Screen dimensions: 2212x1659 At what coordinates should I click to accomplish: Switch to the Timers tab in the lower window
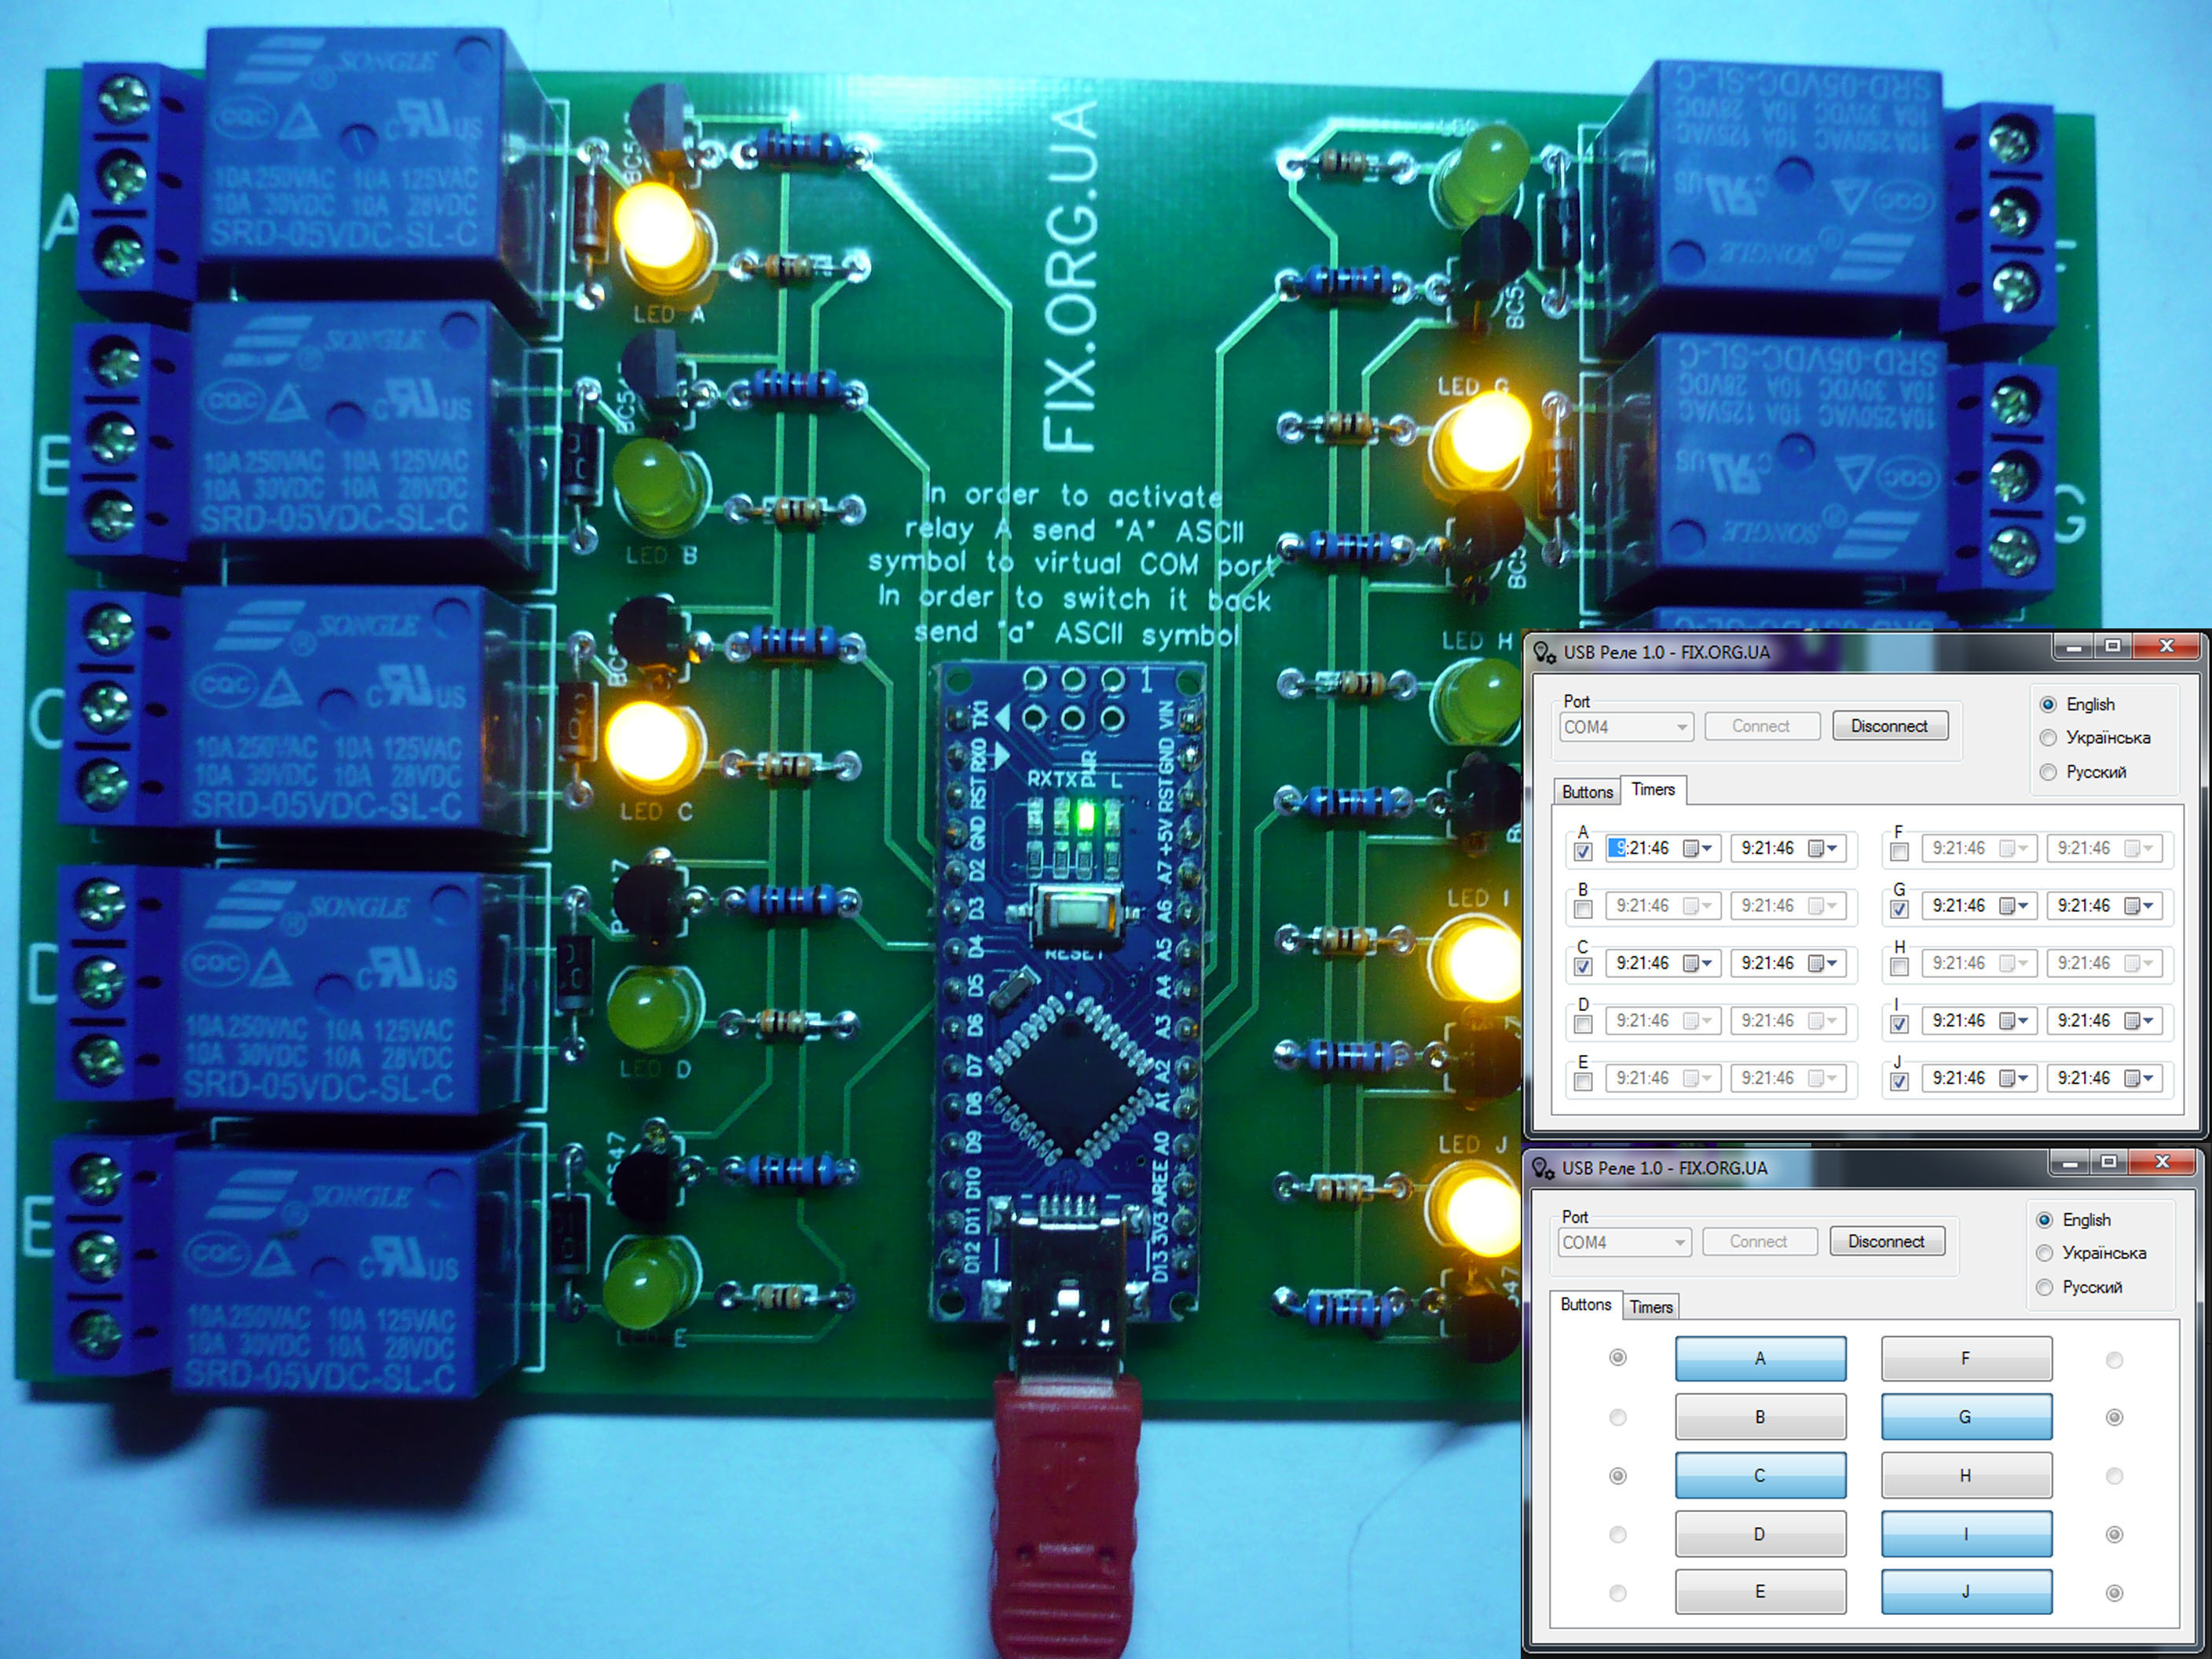pos(1650,1307)
